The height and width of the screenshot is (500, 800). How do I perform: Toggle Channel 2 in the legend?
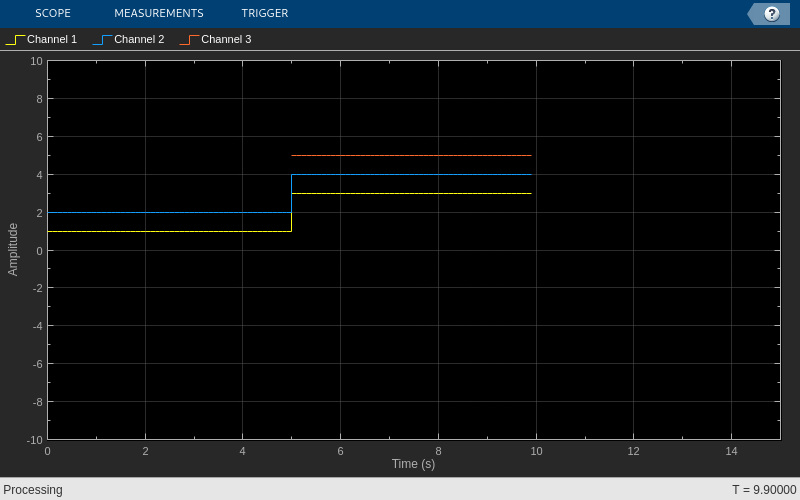[139, 39]
